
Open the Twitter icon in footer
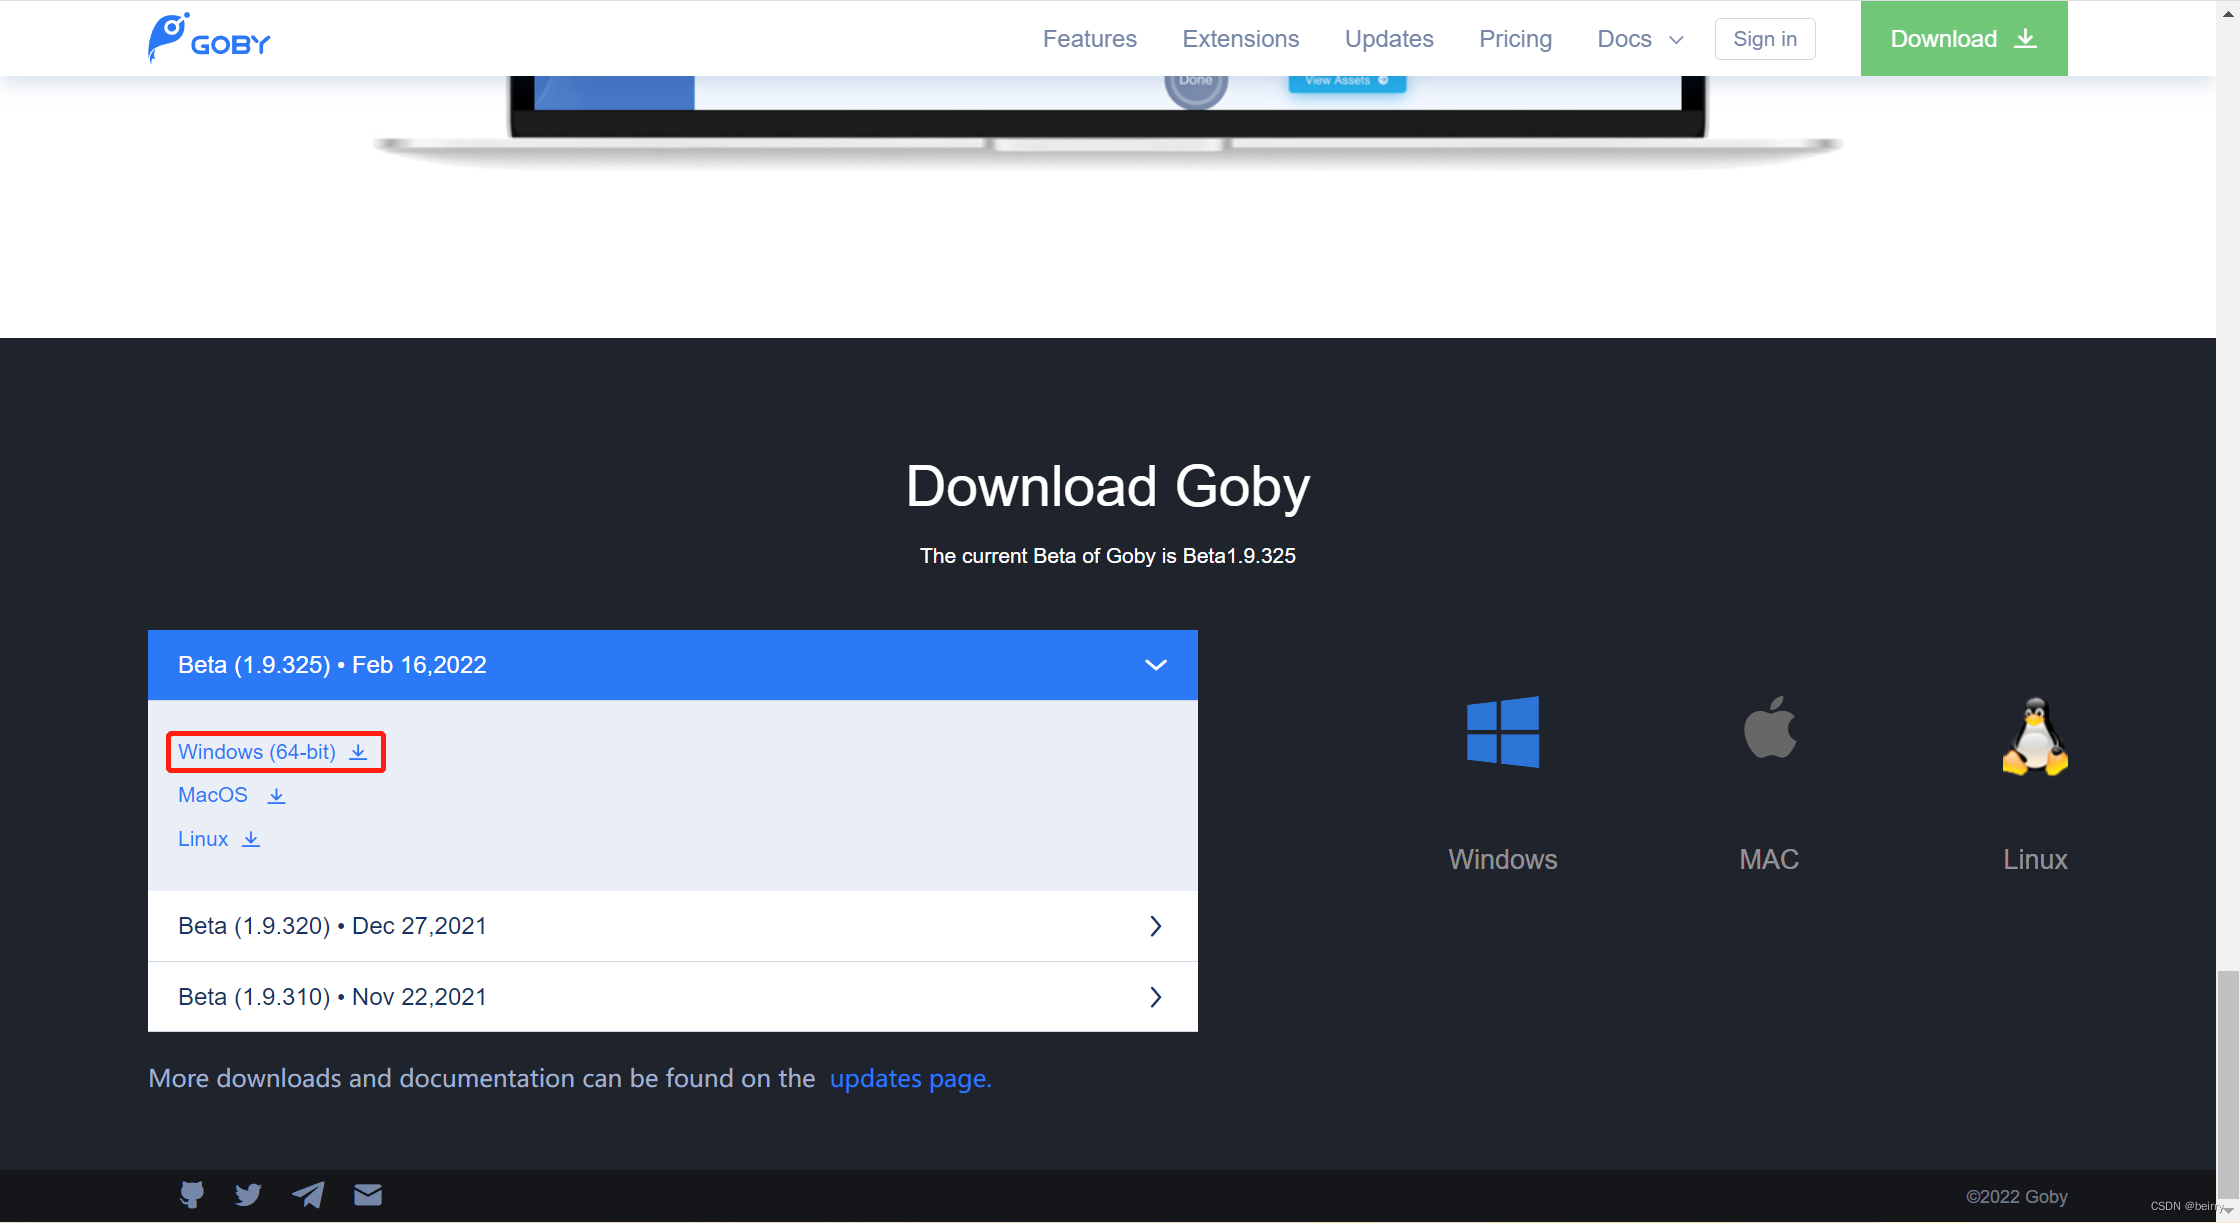pyautogui.click(x=248, y=1194)
